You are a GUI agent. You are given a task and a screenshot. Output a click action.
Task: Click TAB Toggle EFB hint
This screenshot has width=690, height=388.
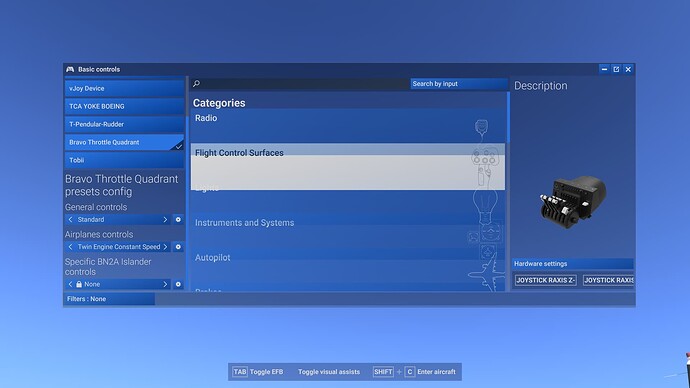click(x=258, y=372)
